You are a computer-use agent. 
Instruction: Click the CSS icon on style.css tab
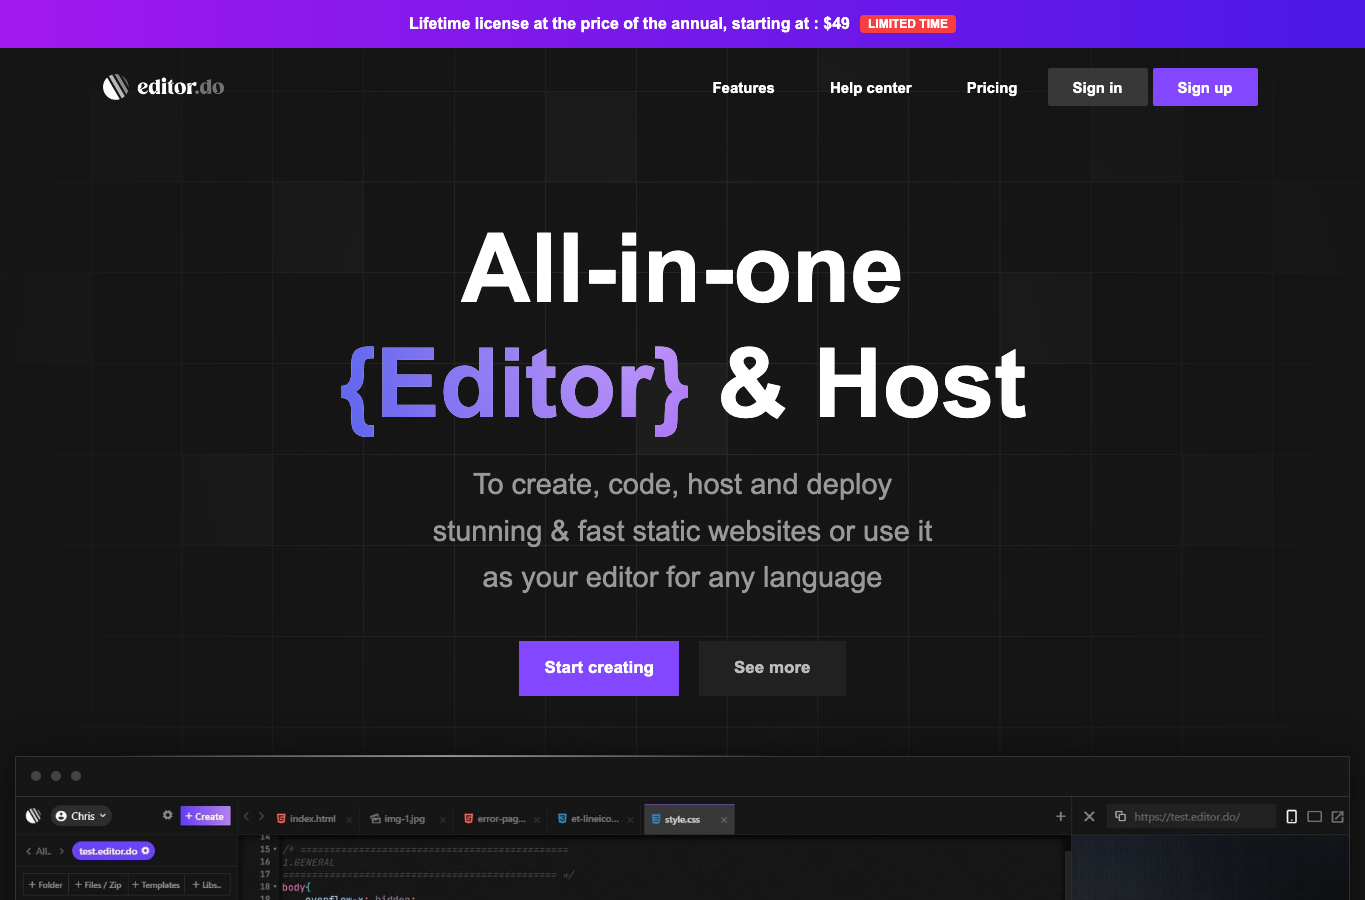click(x=656, y=819)
